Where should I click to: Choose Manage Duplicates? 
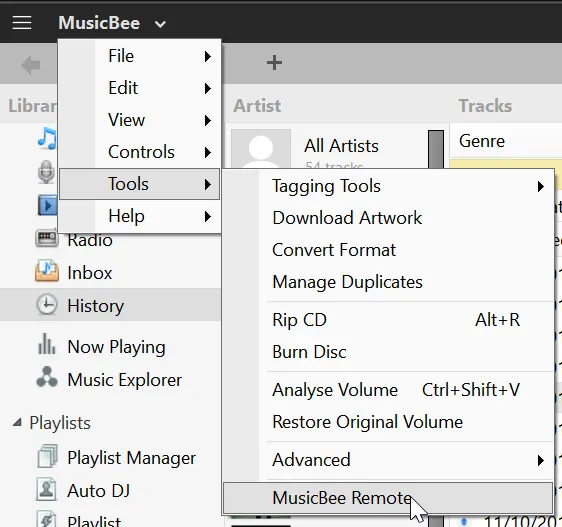point(388,282)
